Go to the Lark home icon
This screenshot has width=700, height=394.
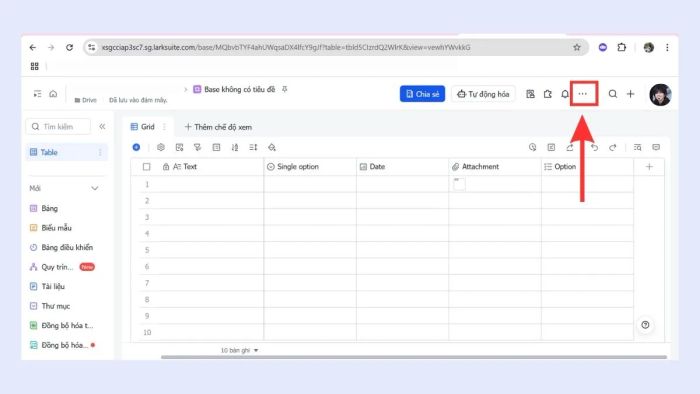(53, 94)
